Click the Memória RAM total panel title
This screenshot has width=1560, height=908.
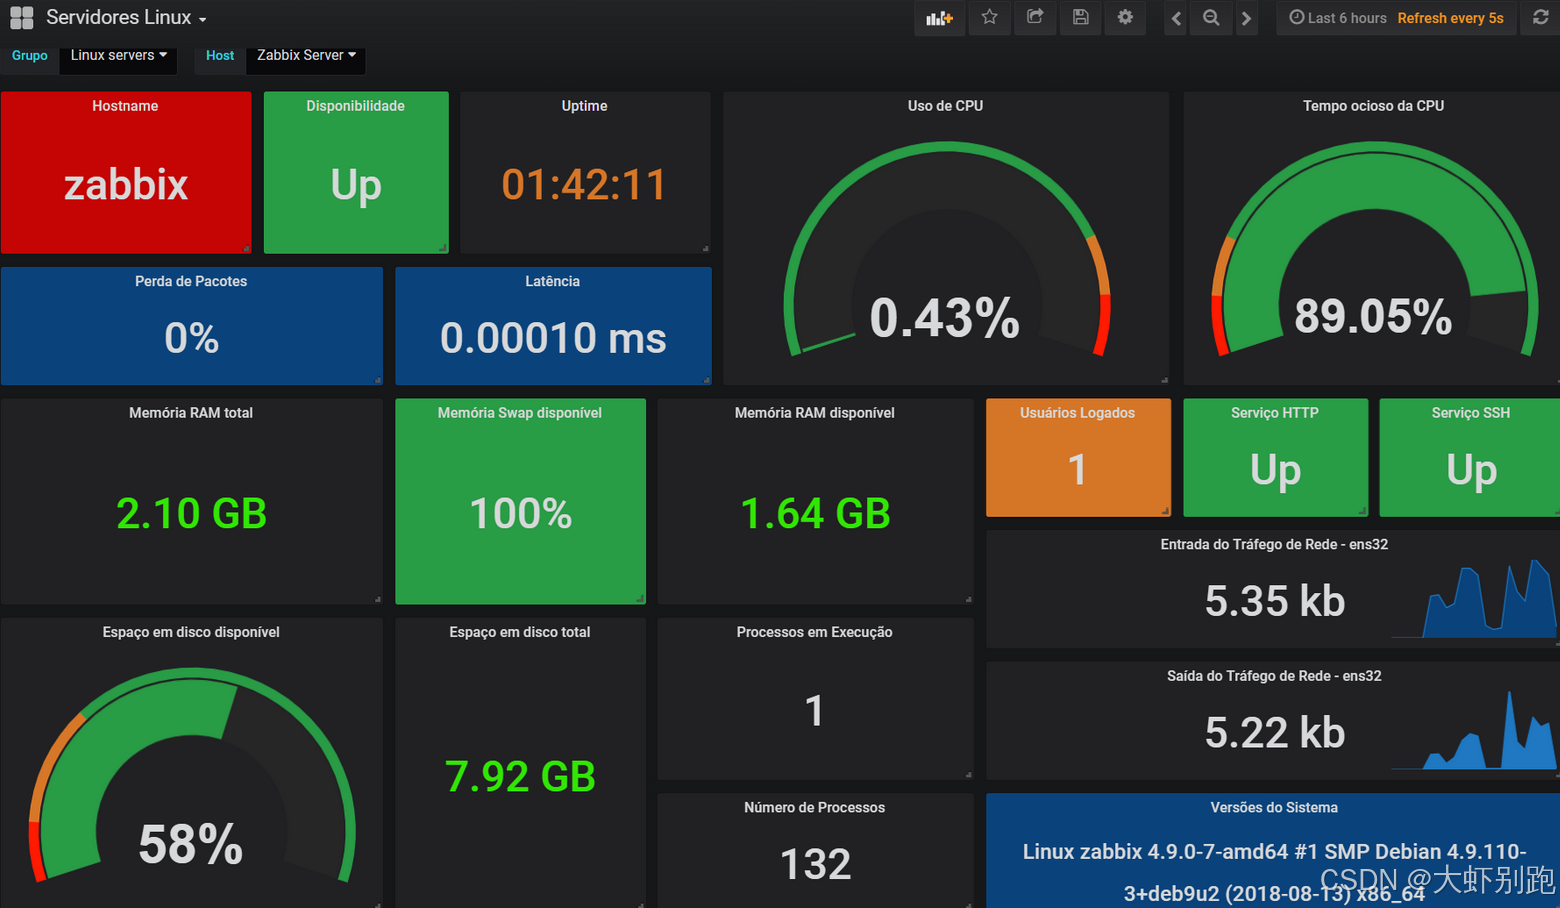click(x=191, y=413)
